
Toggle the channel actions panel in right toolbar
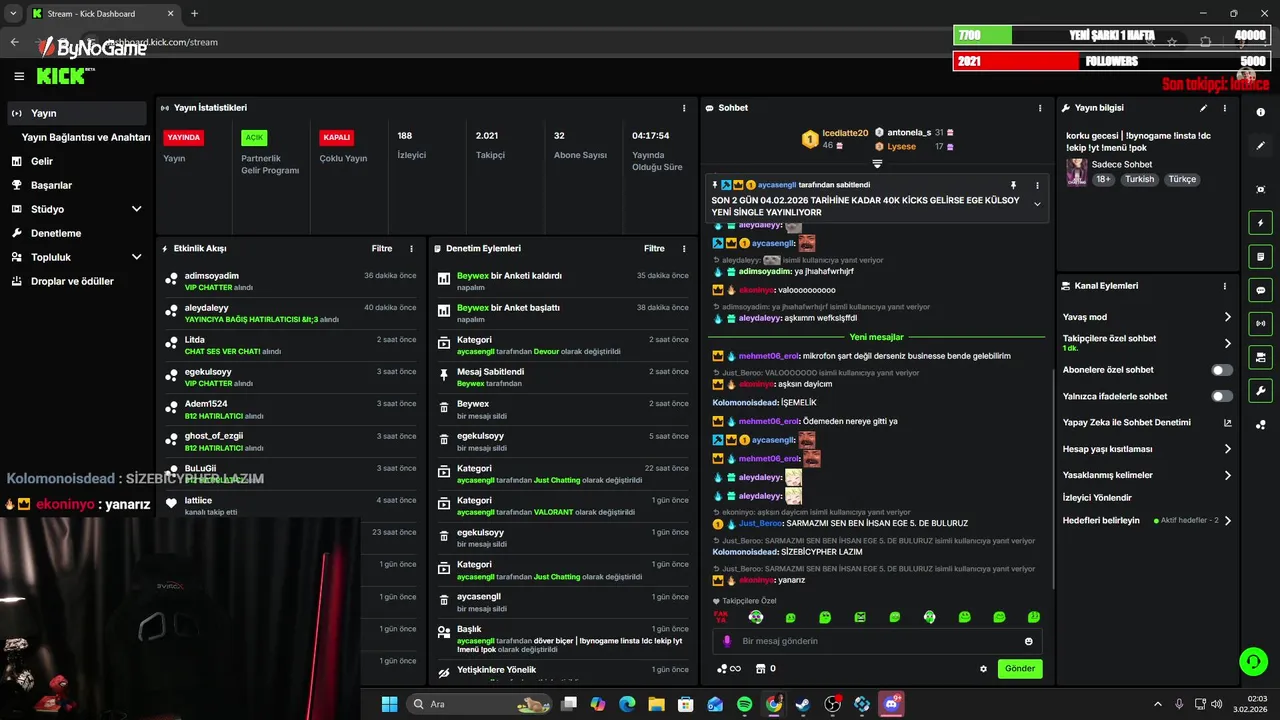tap(1260, 357)
